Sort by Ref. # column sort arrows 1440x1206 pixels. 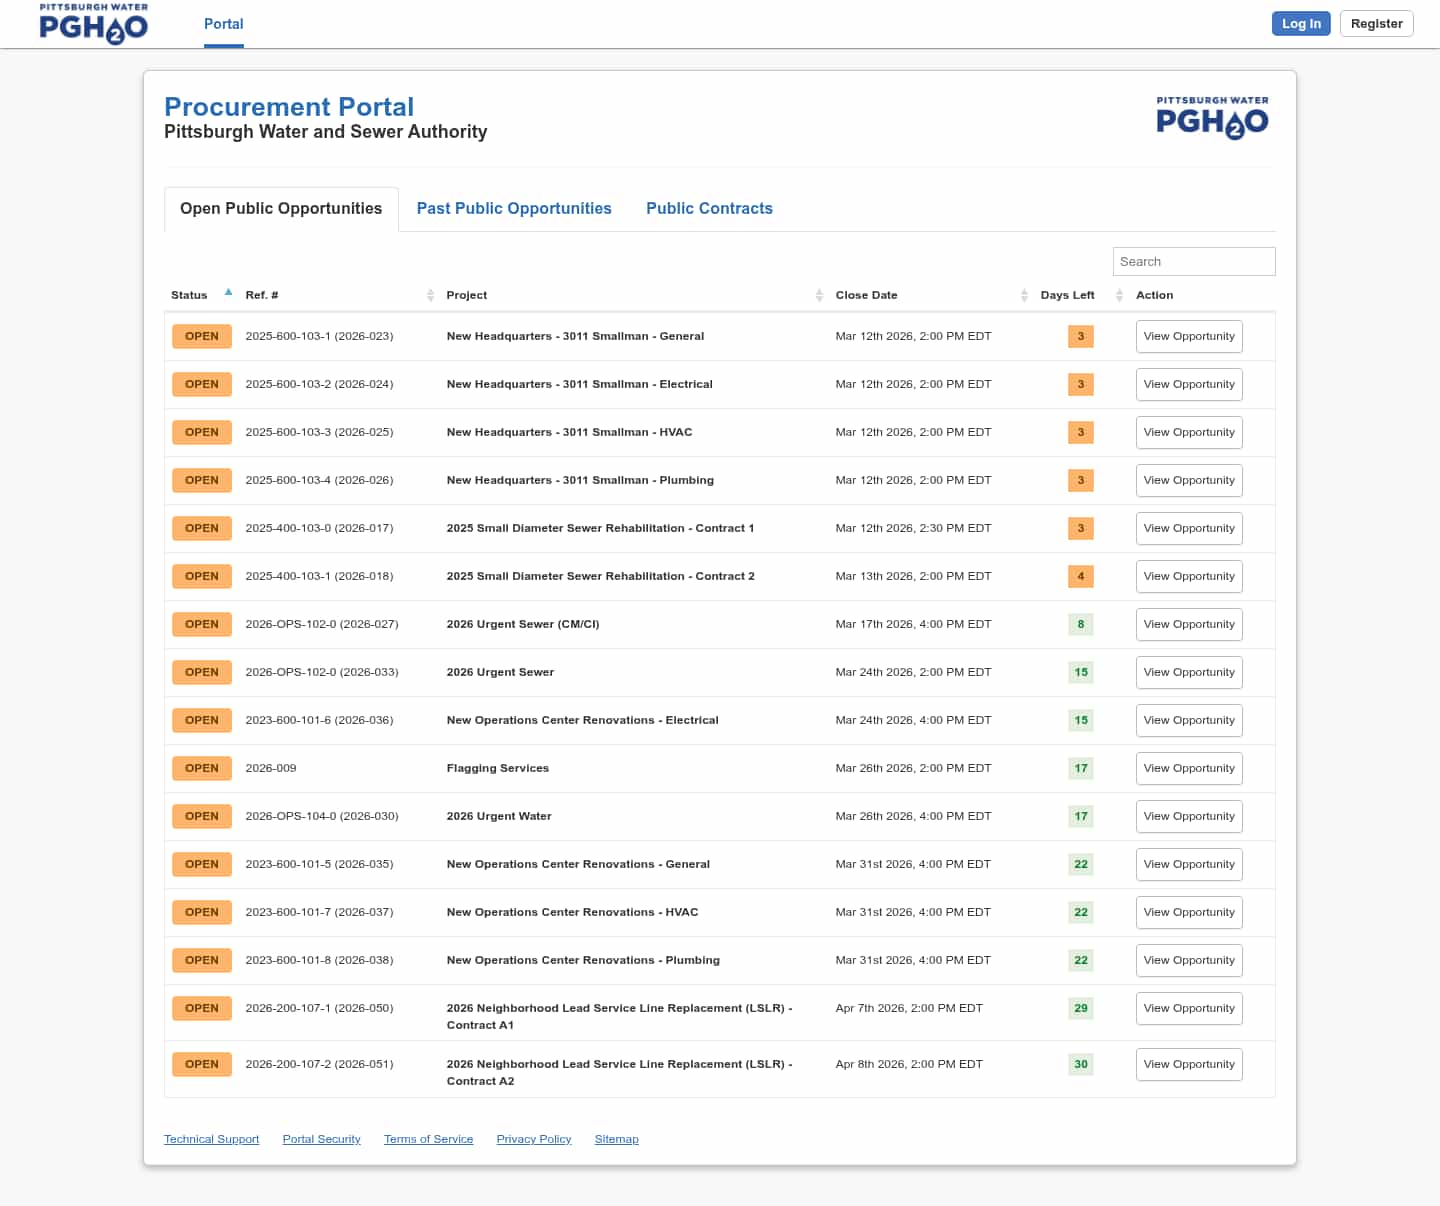(x=430, y=295)
